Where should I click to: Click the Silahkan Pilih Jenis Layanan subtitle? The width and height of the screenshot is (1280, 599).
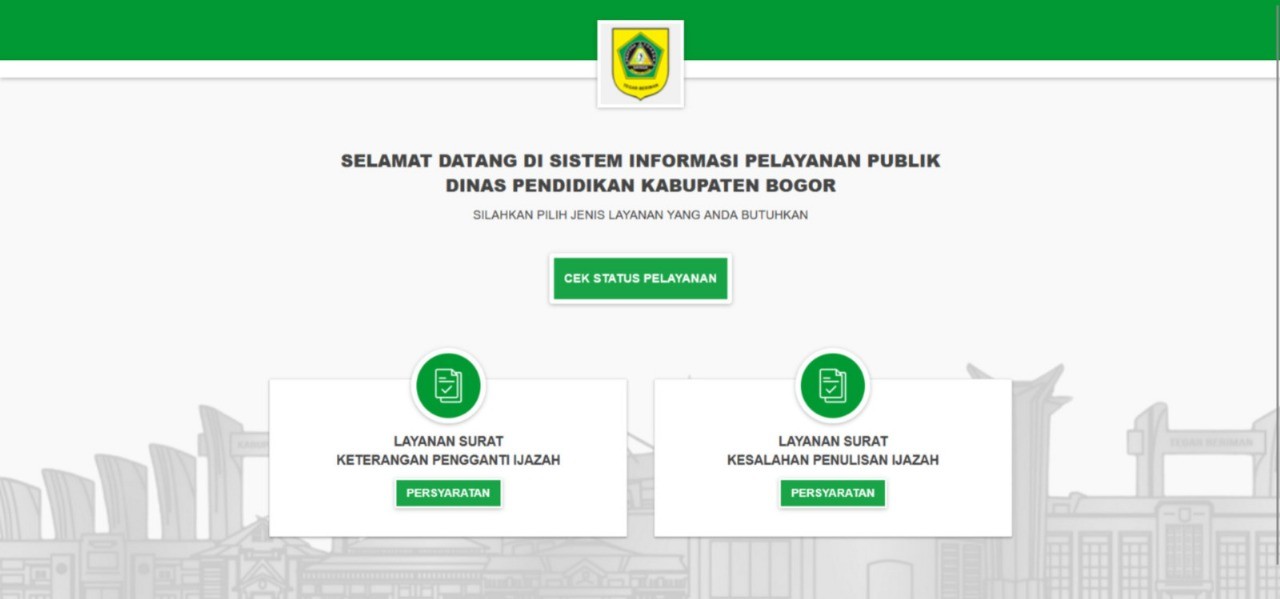pyautogui.click(x=640, y=214)
